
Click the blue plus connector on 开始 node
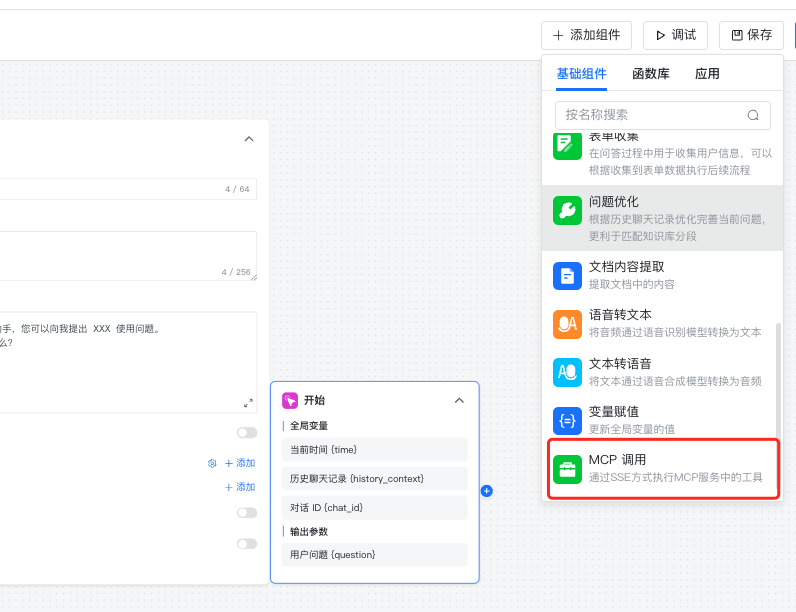[486, 491]
